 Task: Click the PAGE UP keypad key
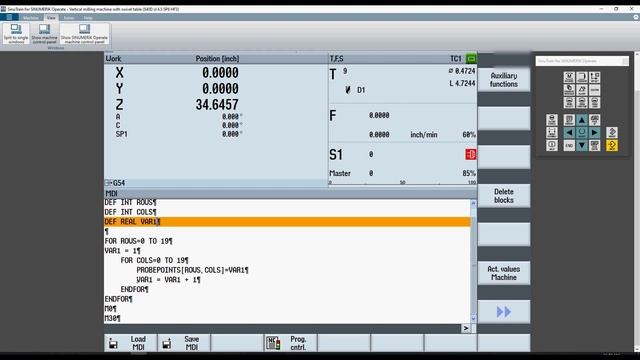(x=595, y=120)
